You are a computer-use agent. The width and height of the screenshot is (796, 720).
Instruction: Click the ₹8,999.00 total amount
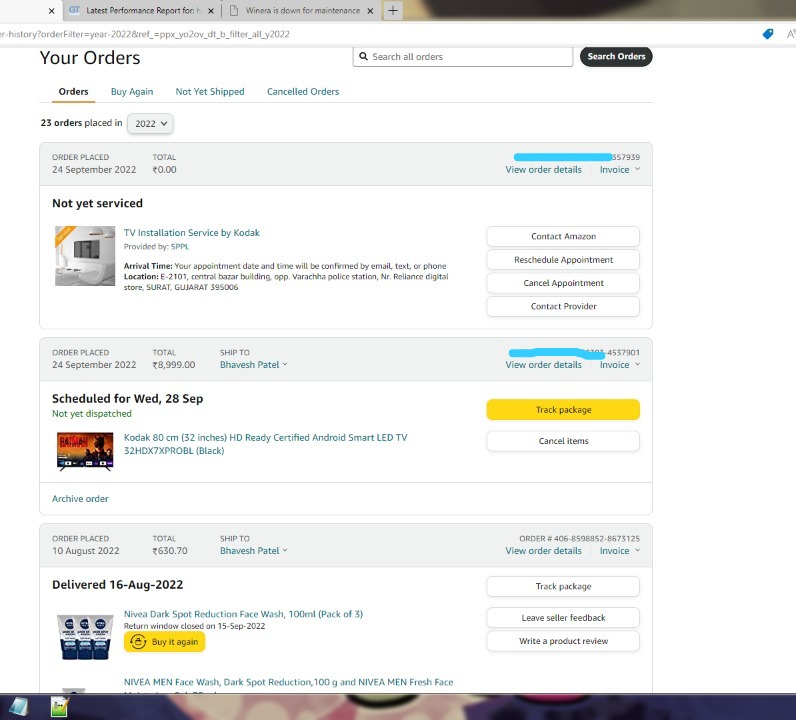point(174,365)
